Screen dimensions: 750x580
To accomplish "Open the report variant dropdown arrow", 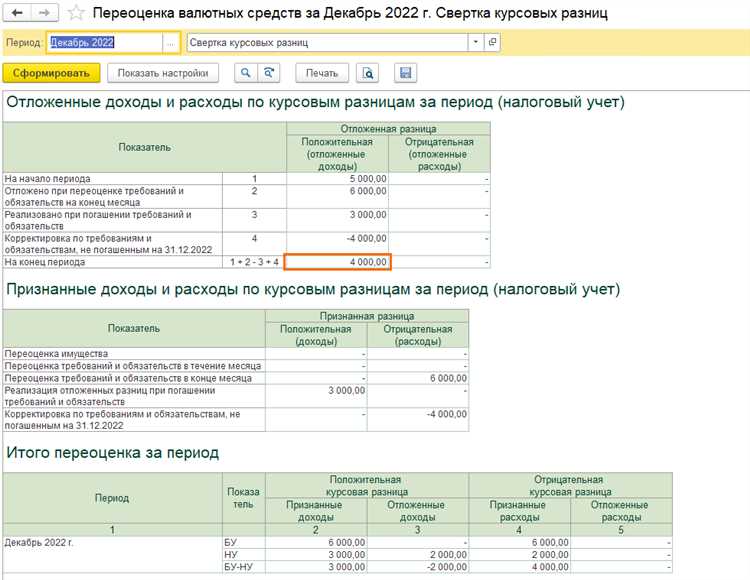I will pos(475,43).
